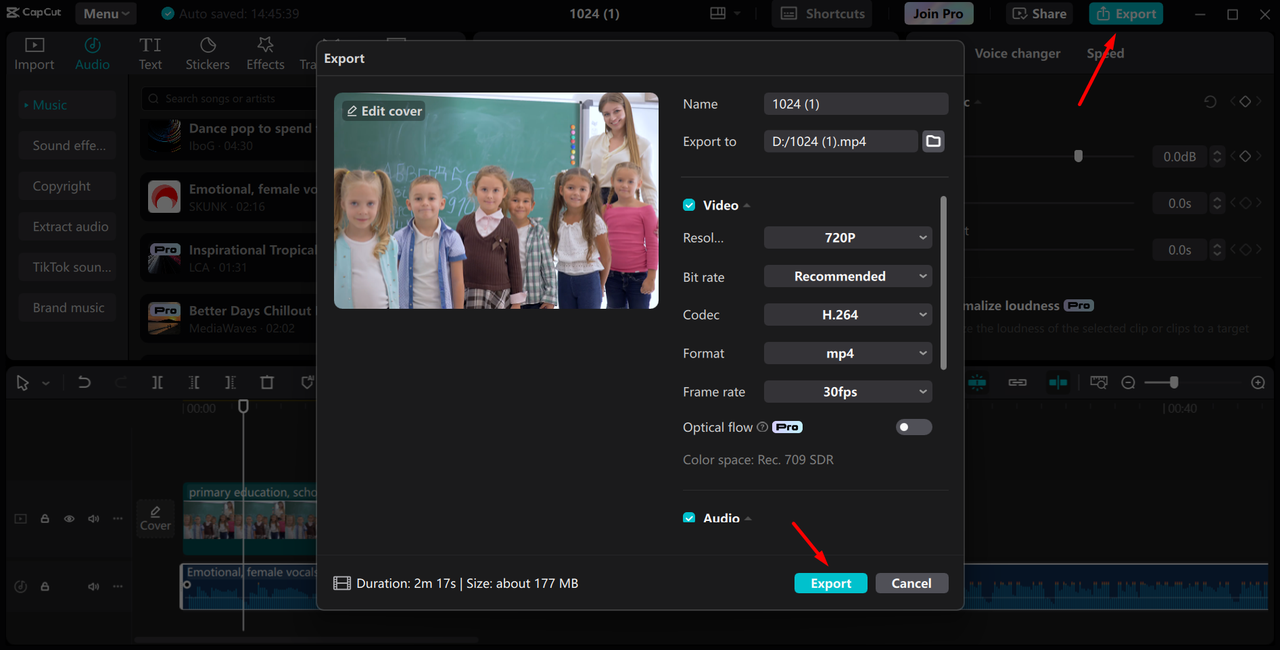The height and width of the screenshot is (650, 1280).
Task: Open the Bit rate Recommended dropdown
Action: coord(848,276)
